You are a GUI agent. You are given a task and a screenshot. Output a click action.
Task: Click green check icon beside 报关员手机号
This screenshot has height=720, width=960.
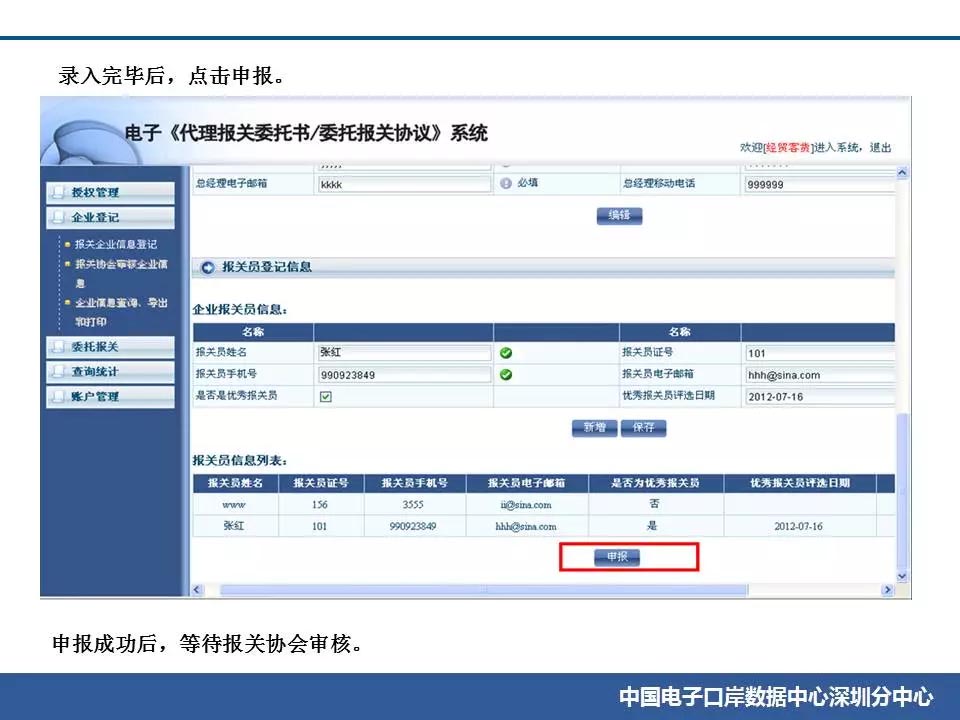point(506,374)
